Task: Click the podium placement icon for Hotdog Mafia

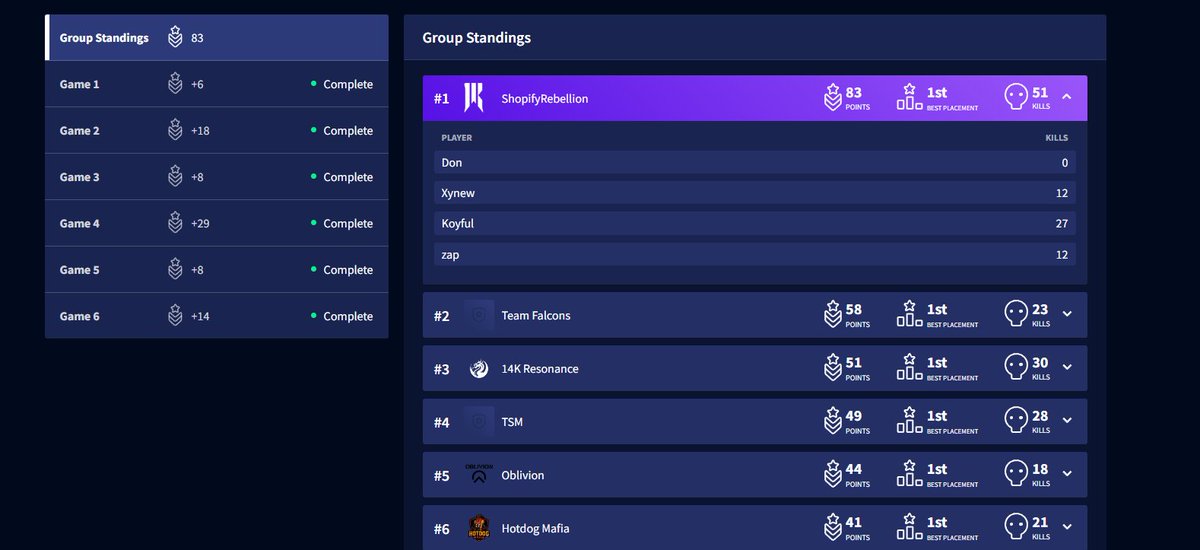Action: coord(909,526)
